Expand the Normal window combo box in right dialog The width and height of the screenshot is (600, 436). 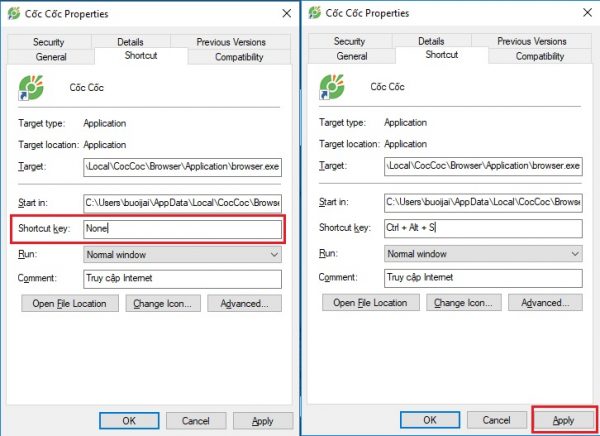[x=483, y=254]
